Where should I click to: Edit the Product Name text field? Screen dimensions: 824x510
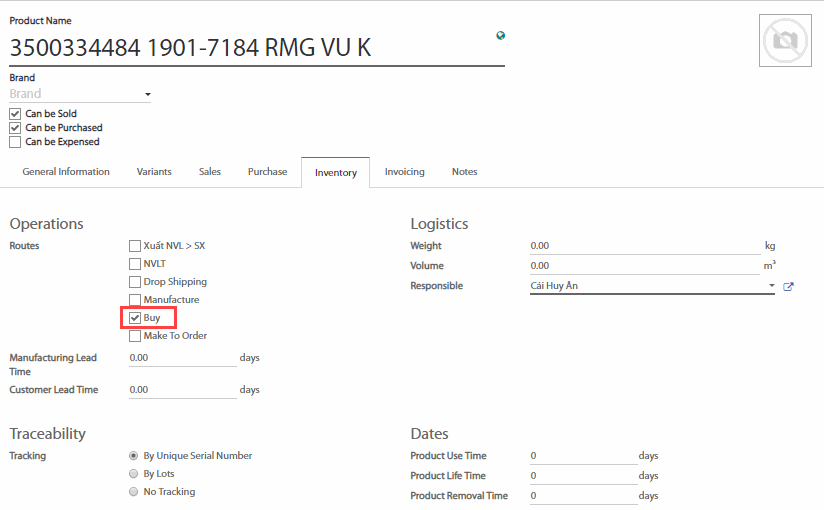point(250,47)
